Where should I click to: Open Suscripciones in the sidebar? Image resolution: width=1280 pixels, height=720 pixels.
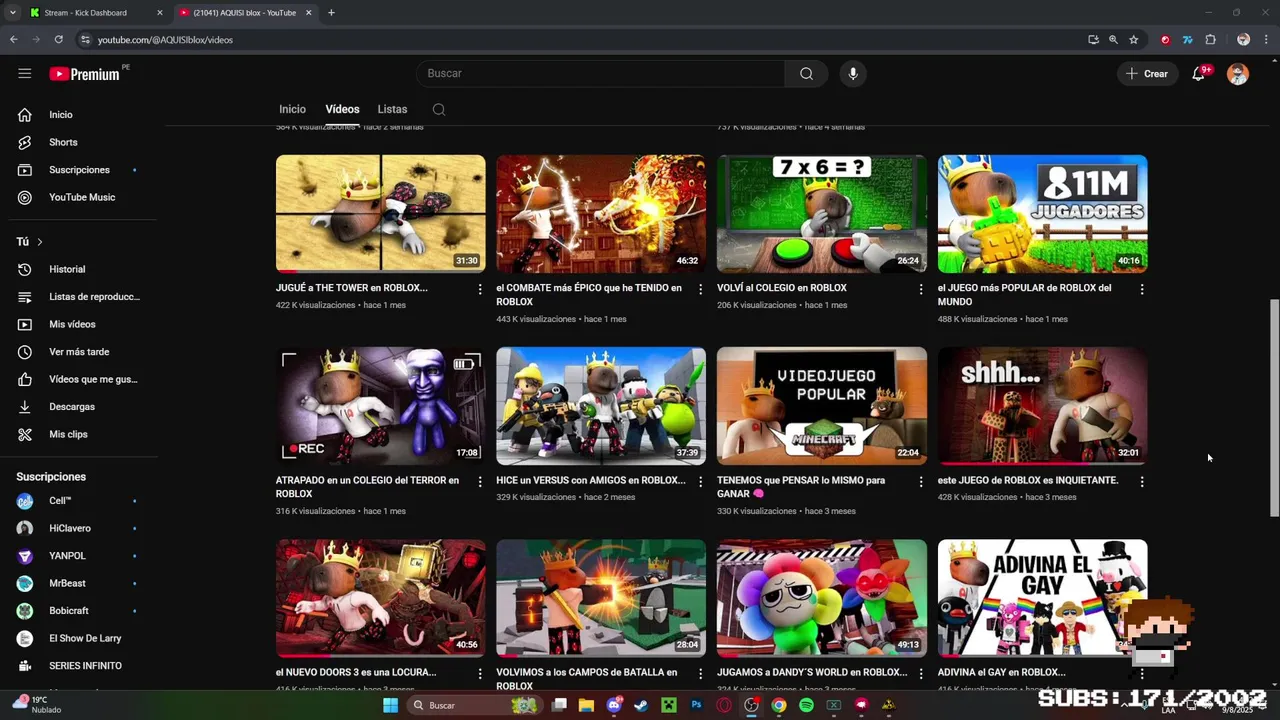click(x=80, y=170)
